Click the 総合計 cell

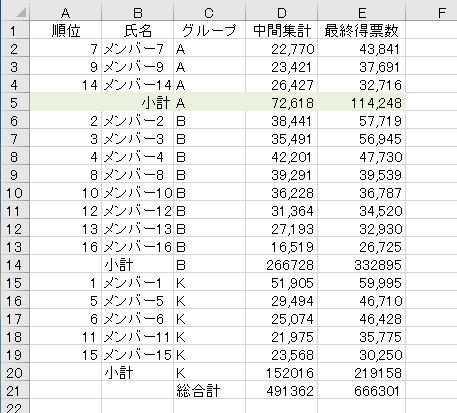pyautogui.click(x=209, y=391)
